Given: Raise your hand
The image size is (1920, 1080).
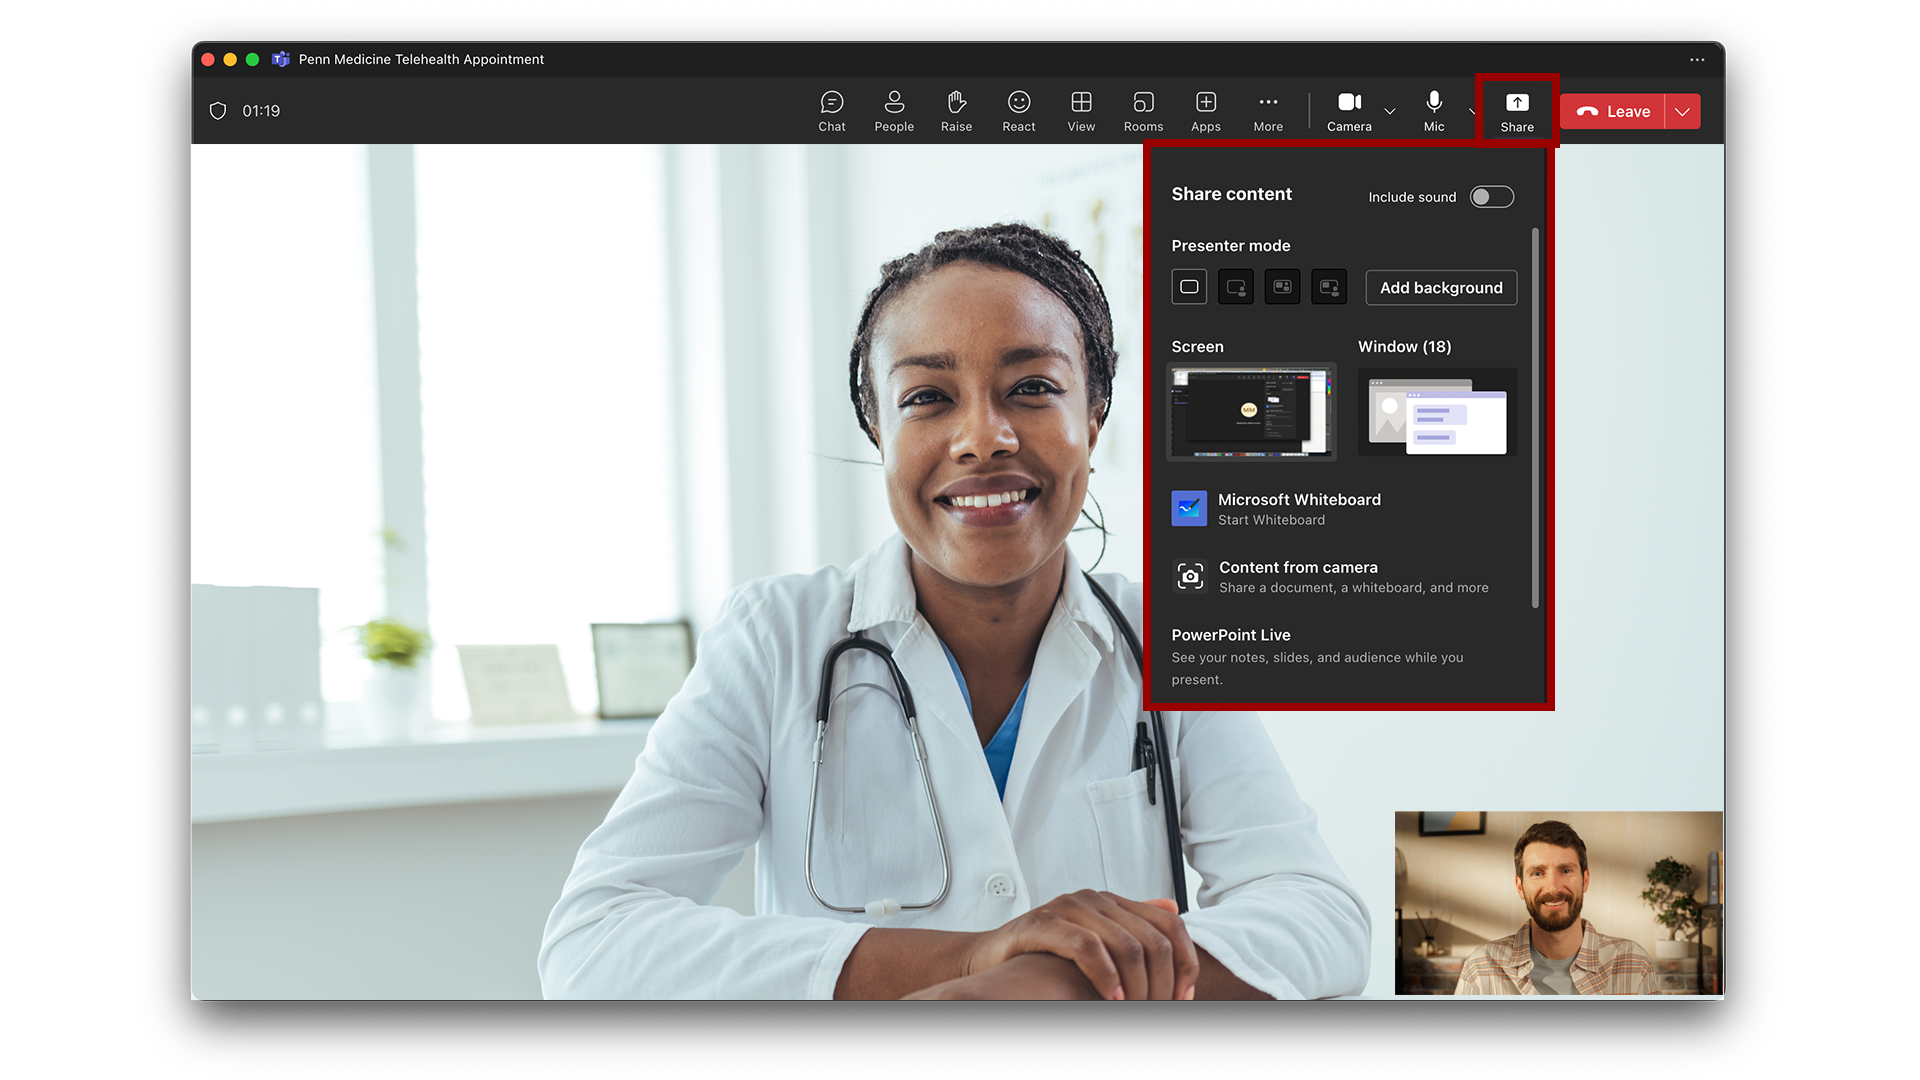Looking at the screenshot, I should 955,110.
